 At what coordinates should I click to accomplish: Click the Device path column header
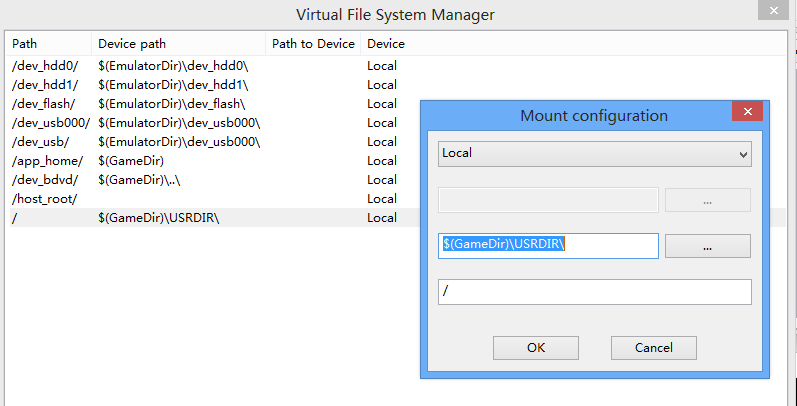click(132, 44)
